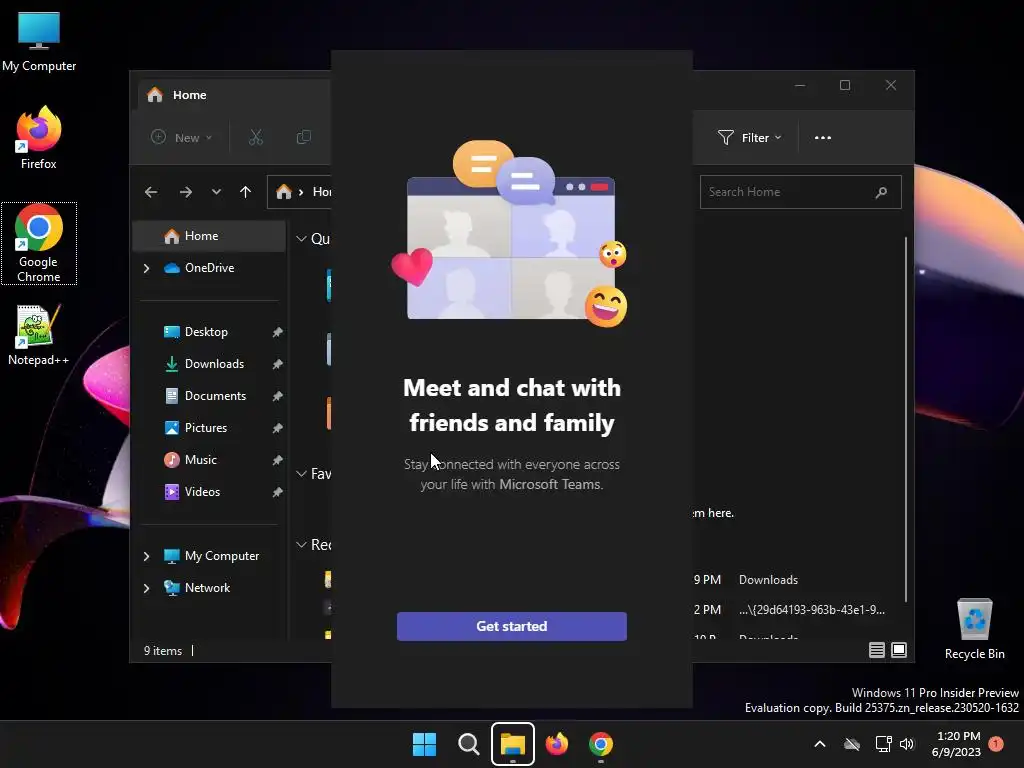The height and width of the screenshot is (768, 1024).
Task: Open Pictures in the navigation pane
Action: [x=205, y=428]
